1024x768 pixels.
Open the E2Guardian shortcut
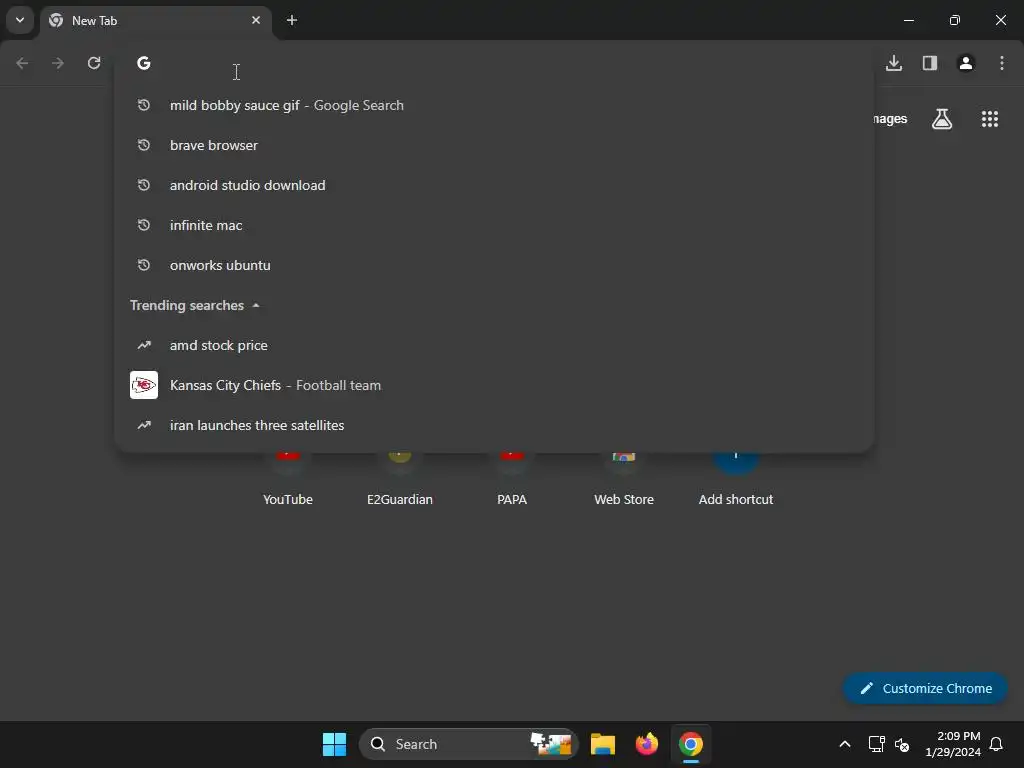(x=400, y=480)
